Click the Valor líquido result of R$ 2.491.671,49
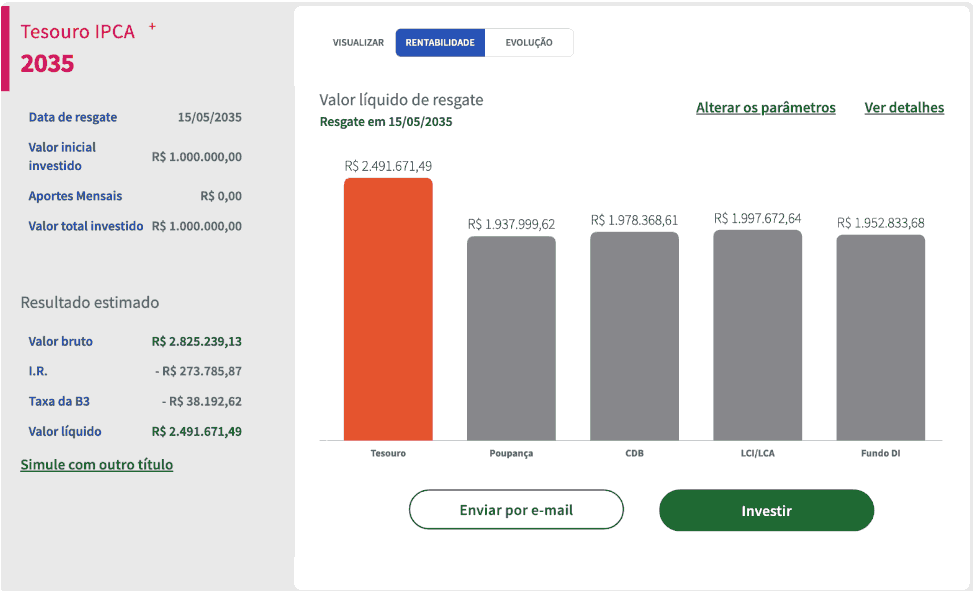The width and height of the screenshot is (973, 591). click(195, 430)
